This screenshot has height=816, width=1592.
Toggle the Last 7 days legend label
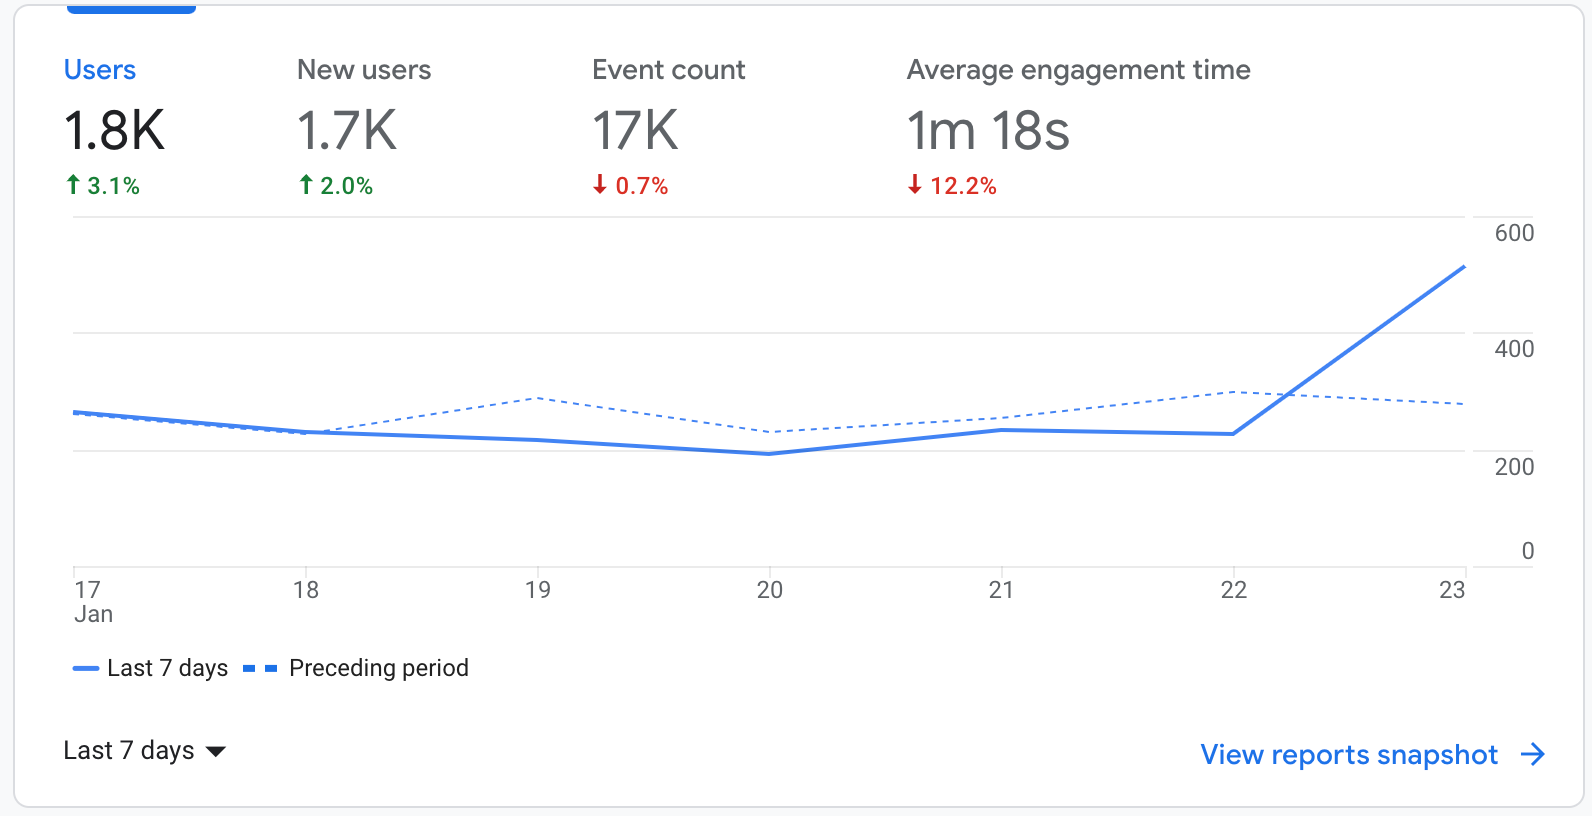coord(168,668)
